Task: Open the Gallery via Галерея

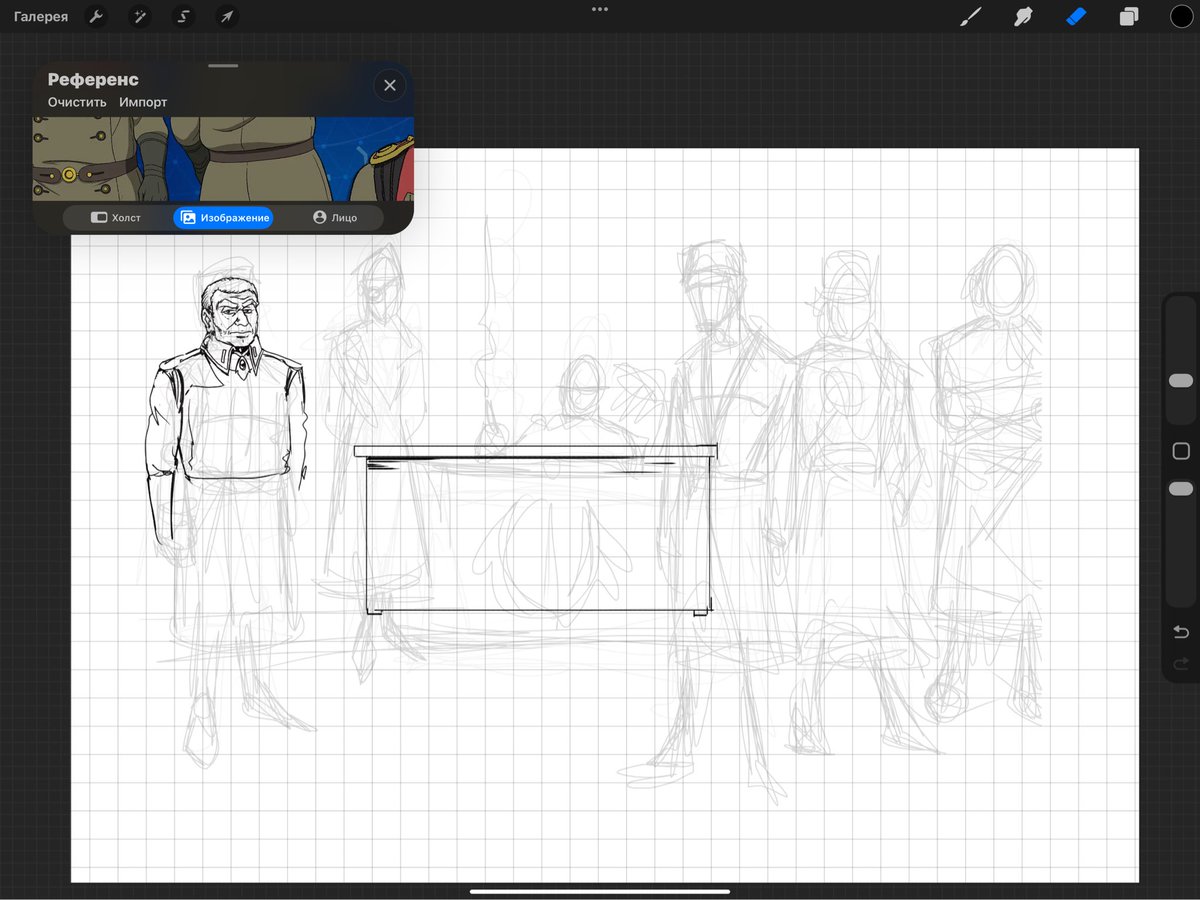Action: (41, 17)
